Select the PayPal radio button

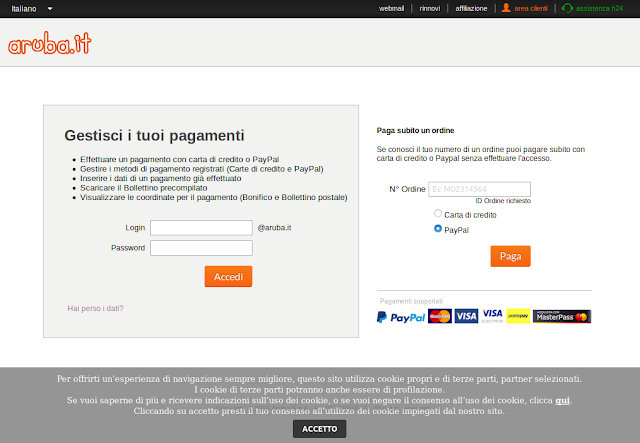[438, 229]
